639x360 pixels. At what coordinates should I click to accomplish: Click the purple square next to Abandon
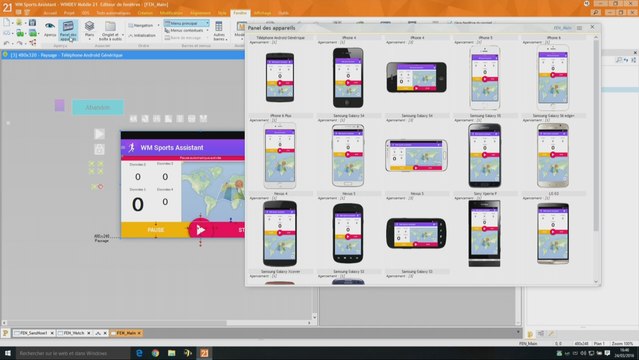point(59,105)
